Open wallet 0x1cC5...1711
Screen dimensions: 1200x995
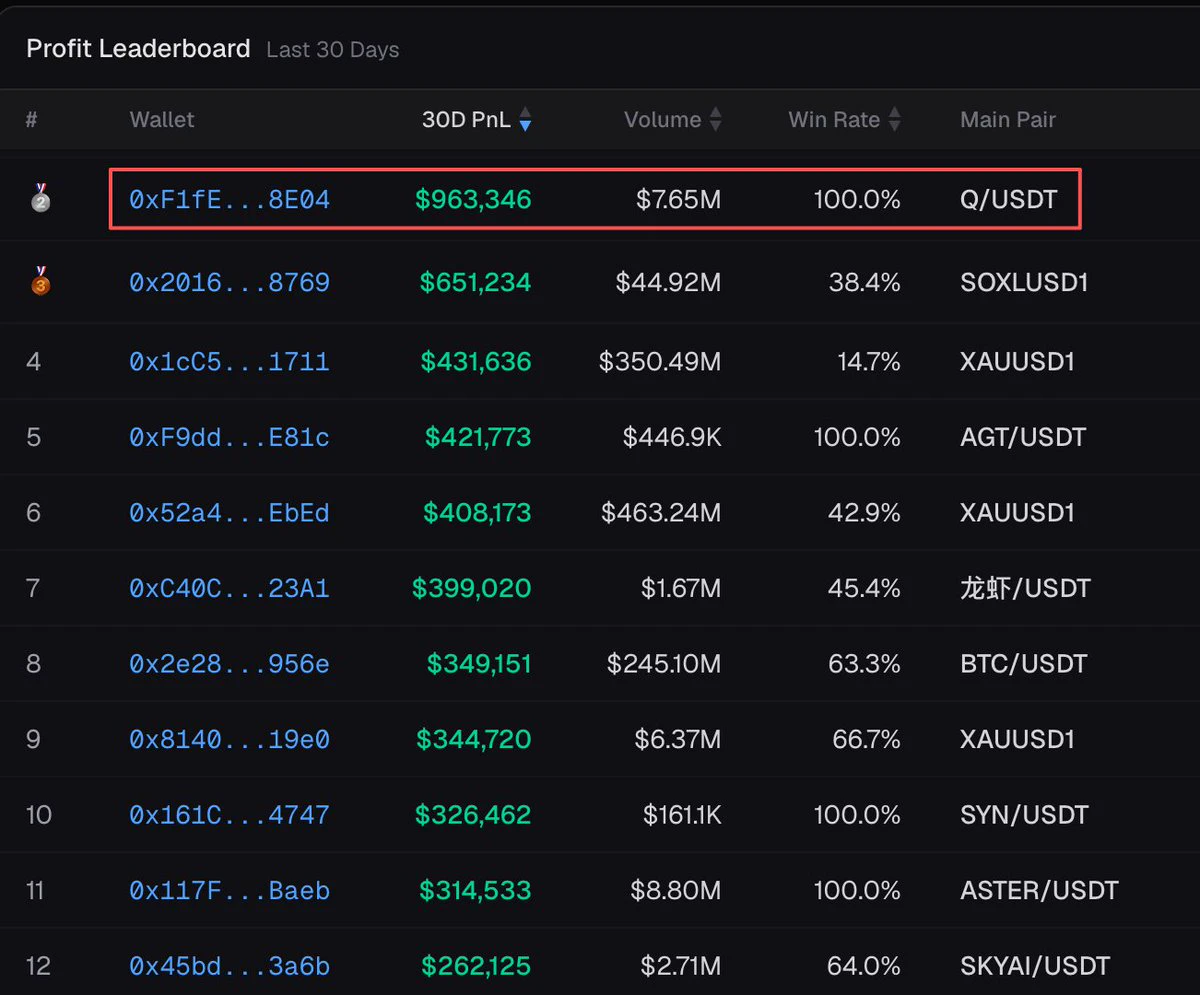229,361
